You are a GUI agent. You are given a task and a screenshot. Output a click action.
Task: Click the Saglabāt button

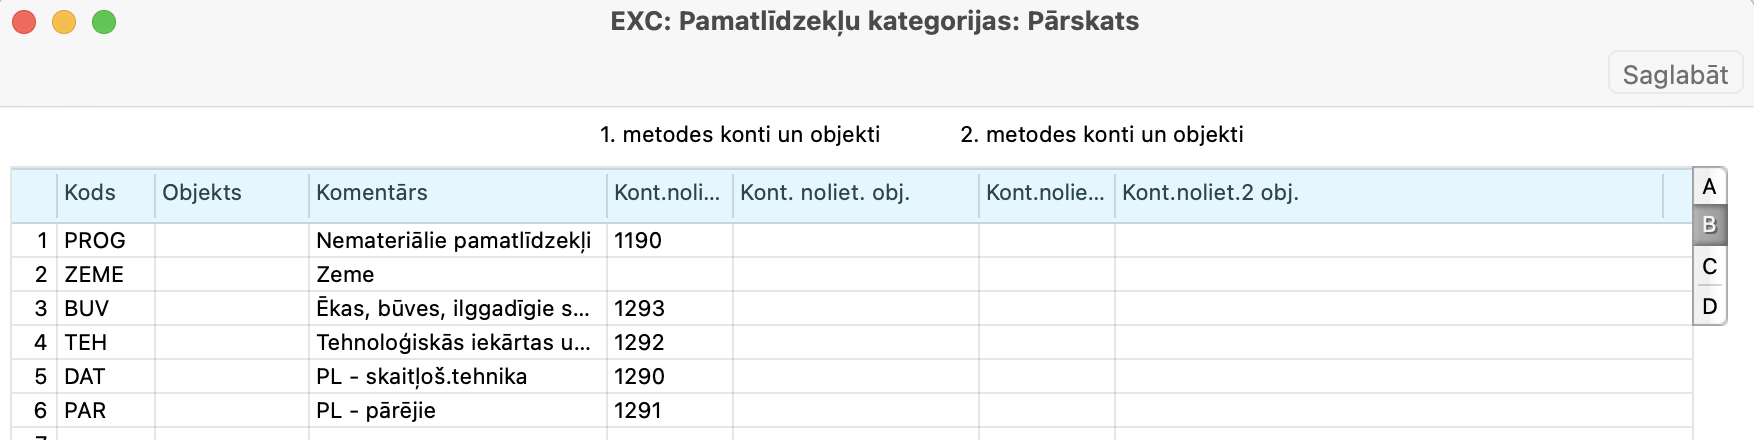1675,75
